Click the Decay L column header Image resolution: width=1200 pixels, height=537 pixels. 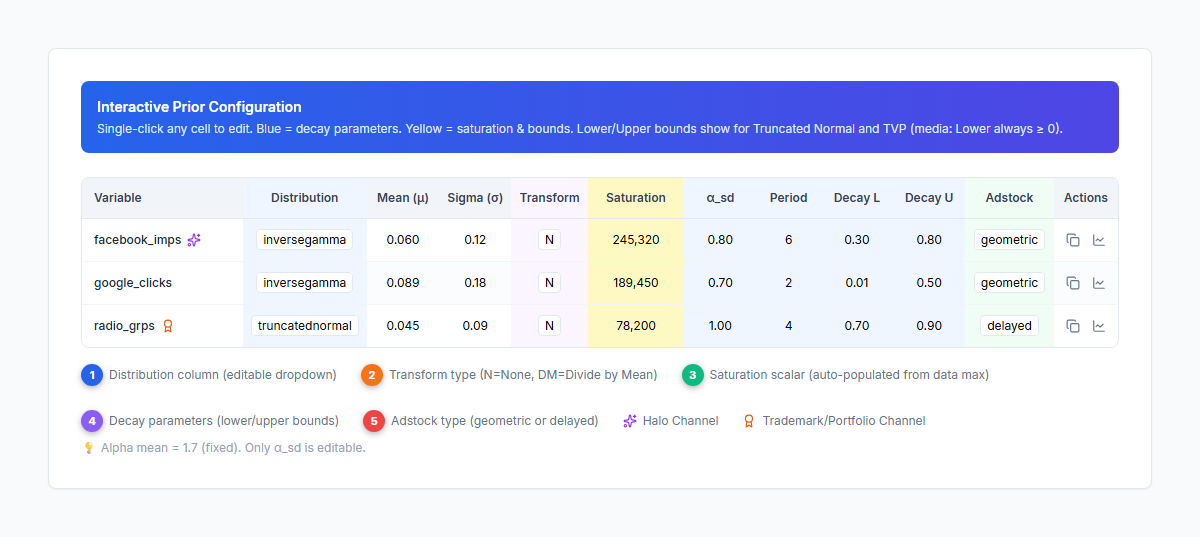click(x=857, y=198)
